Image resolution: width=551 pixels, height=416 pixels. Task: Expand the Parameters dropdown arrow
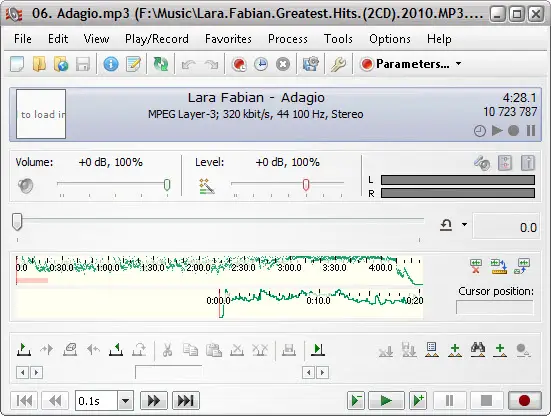click(x=458, y=64)
